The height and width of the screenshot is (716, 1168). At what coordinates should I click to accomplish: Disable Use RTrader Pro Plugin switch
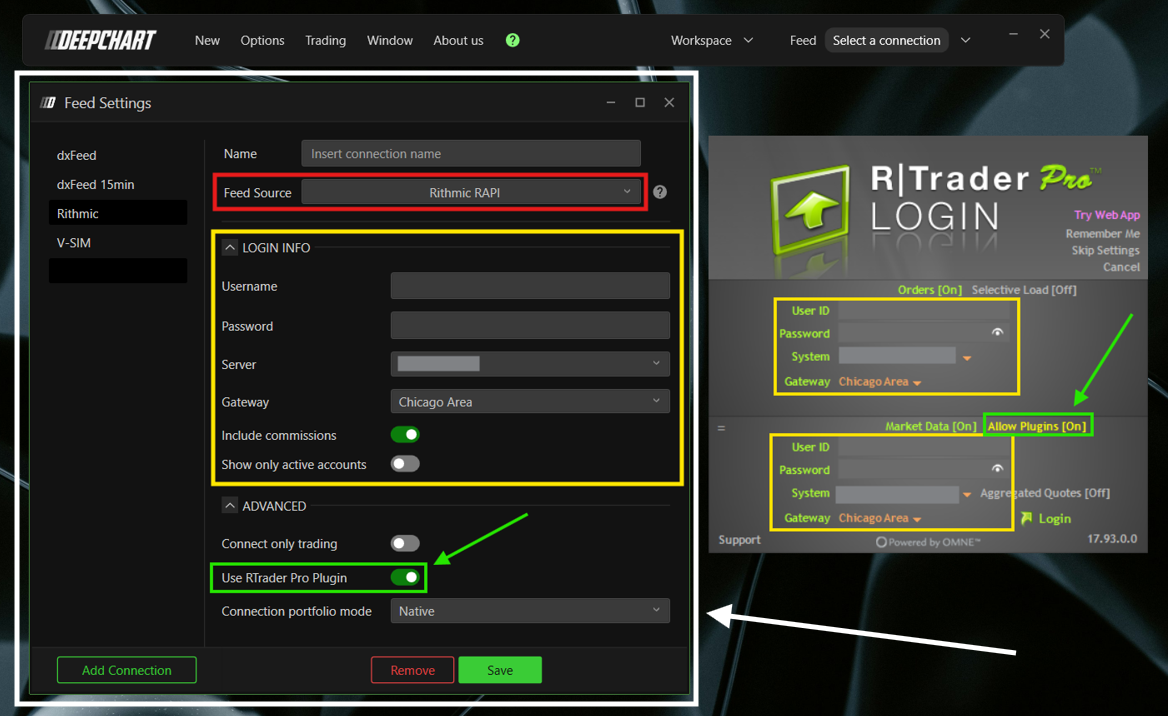pos(405,577)
